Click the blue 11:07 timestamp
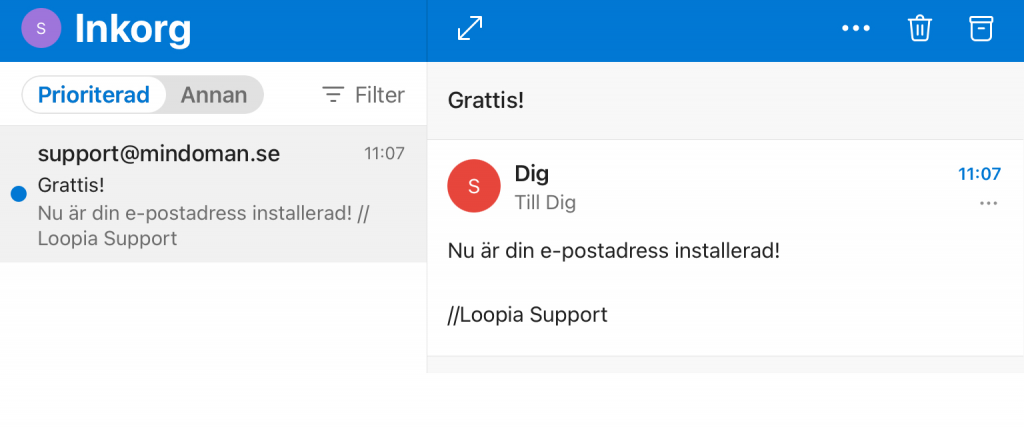The width and height of the screenshot is (1024, 427). (979, 174)
